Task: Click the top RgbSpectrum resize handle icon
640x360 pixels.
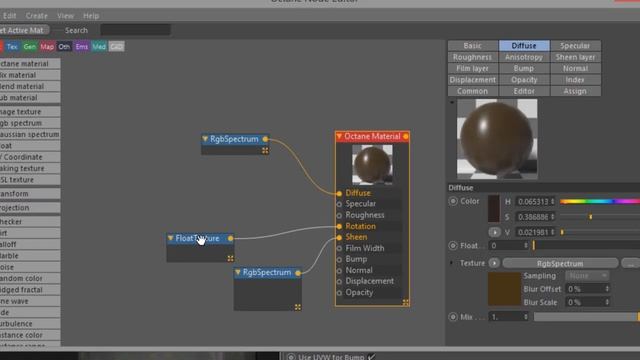Action: click(x=265, y=151)
